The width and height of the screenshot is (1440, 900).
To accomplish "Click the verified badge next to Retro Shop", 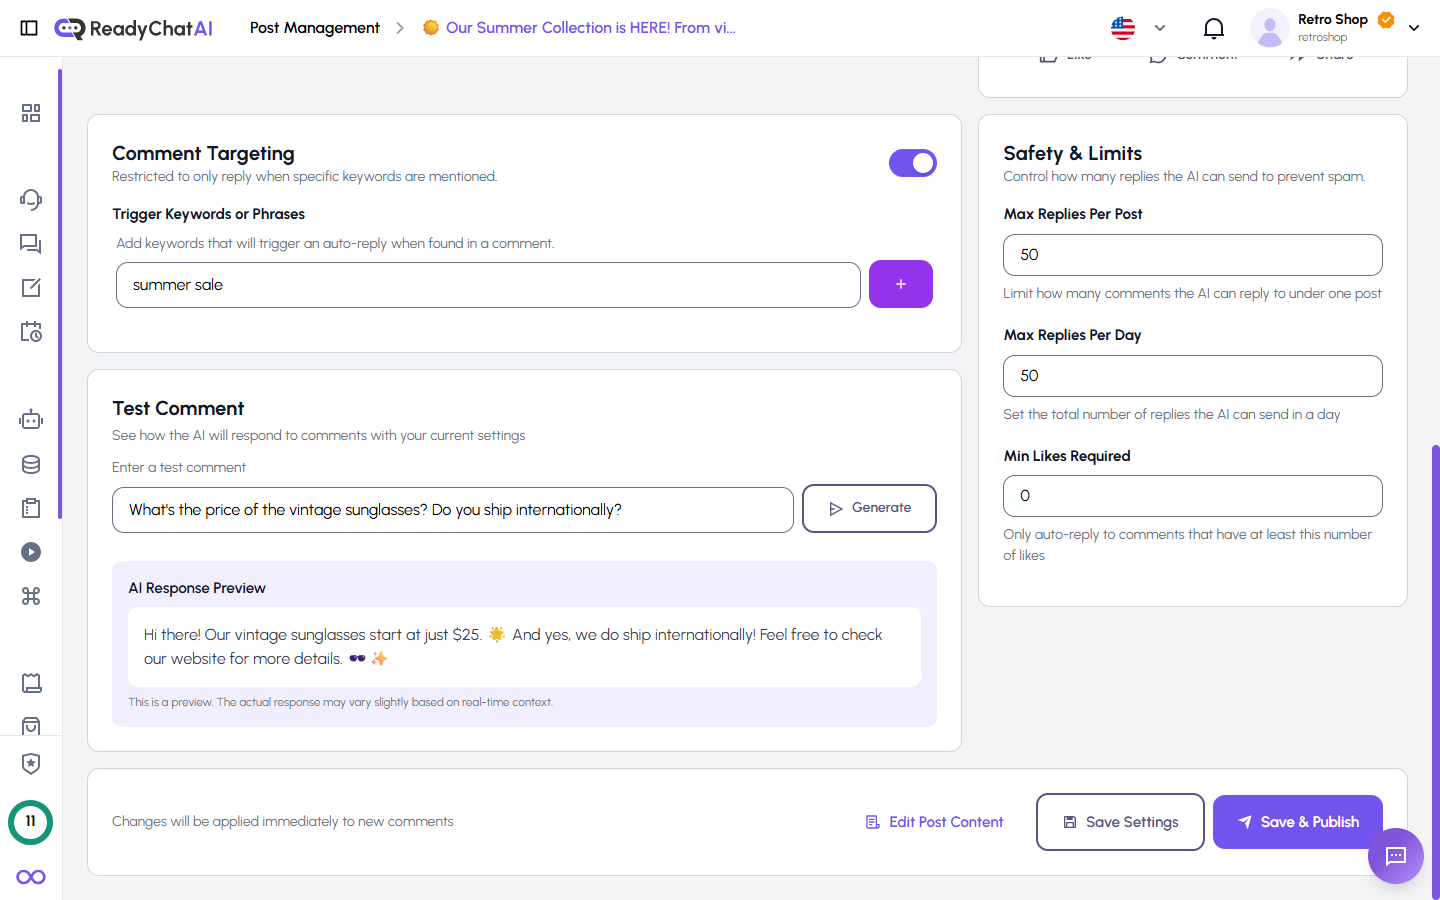I will (1385, 19).
